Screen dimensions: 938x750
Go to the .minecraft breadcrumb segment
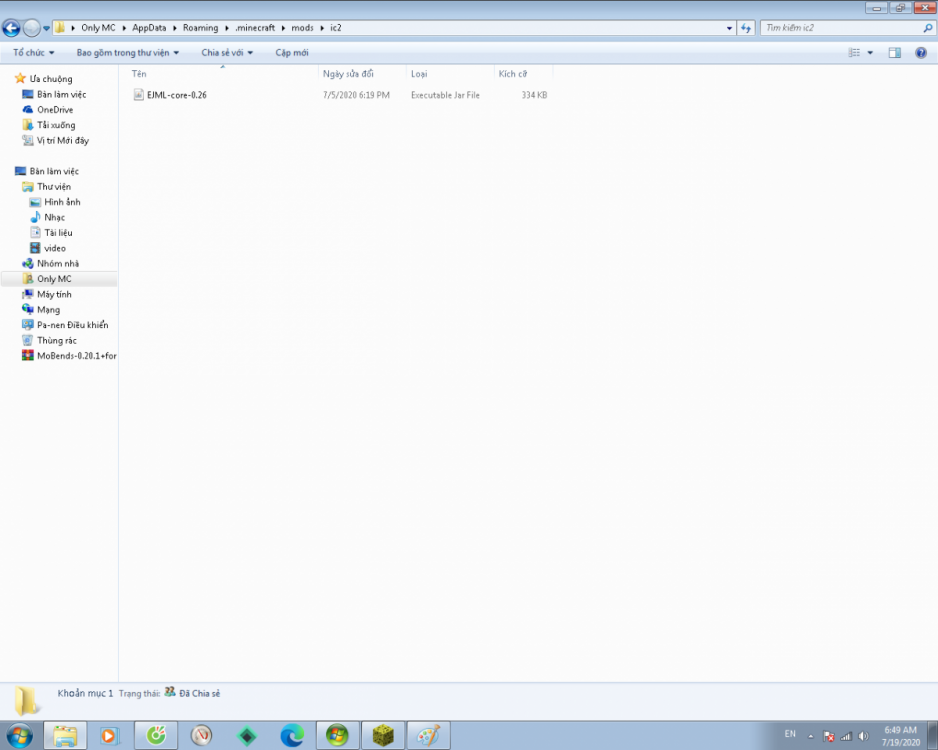point(255,28)
